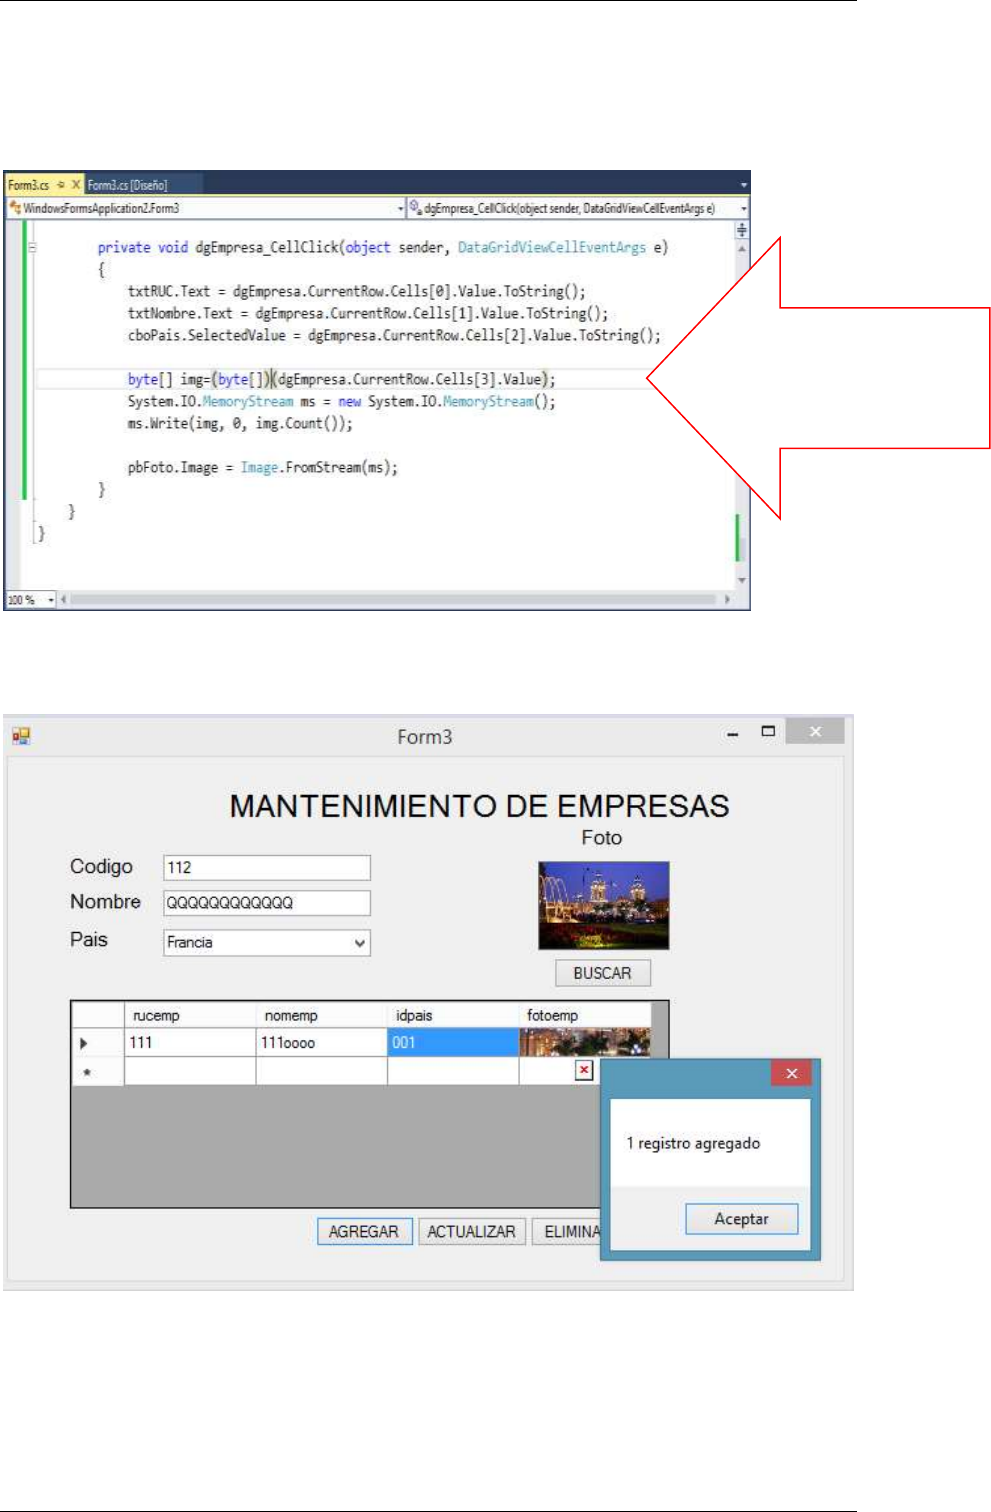Click the fotoemp image cell in row 111
The width and height of the screenshot is (991, 1512).
pos(585,1043)
